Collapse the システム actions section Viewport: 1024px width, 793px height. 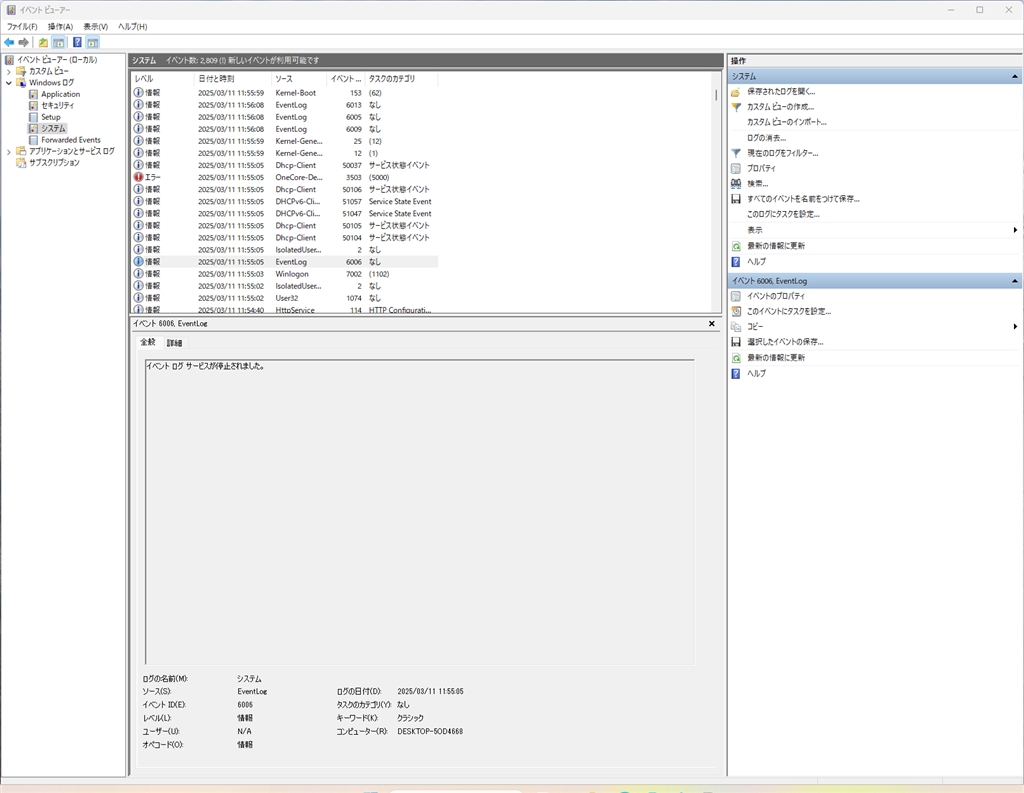pos(1014,76)
